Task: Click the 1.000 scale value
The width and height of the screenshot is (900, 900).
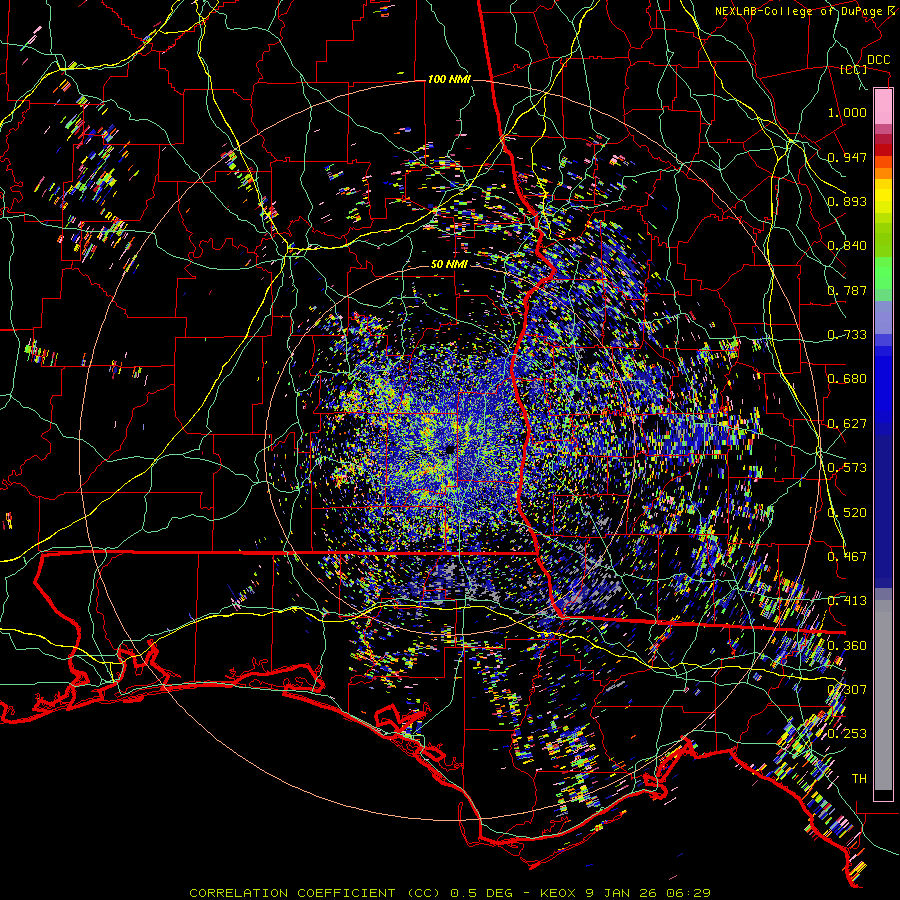Action: pos(847,112)
